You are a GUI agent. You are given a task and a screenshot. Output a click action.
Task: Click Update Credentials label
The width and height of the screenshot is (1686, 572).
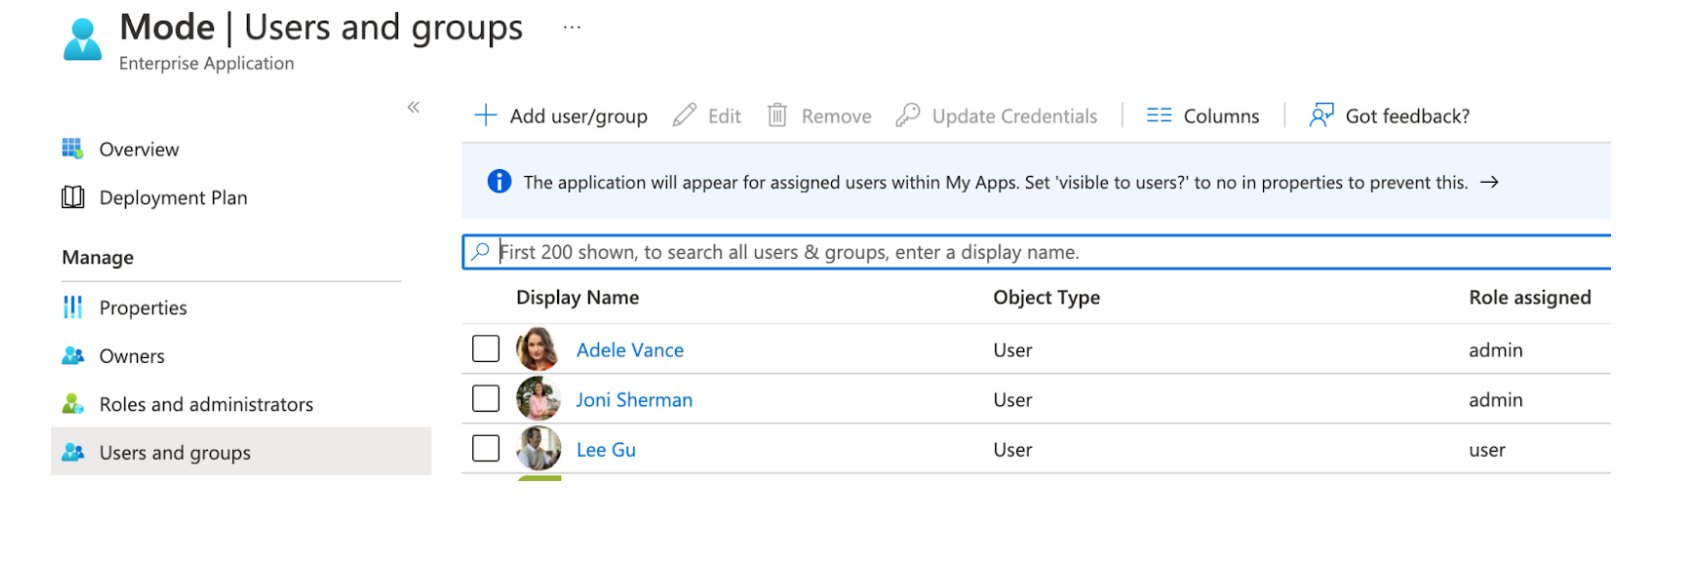1014,116
